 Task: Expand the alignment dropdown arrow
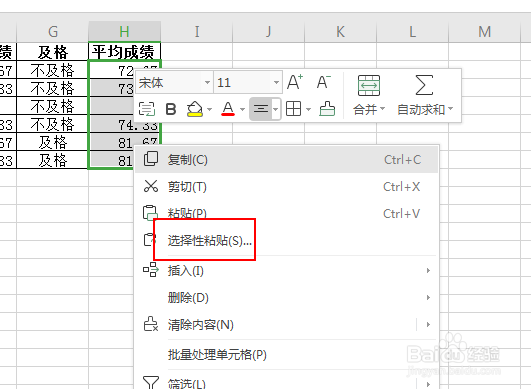tap(276, 109)
